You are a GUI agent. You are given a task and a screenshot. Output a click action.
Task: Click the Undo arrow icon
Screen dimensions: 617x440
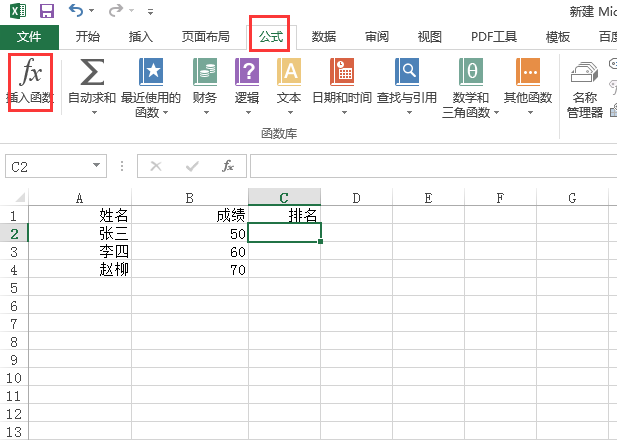coord(76,10)
